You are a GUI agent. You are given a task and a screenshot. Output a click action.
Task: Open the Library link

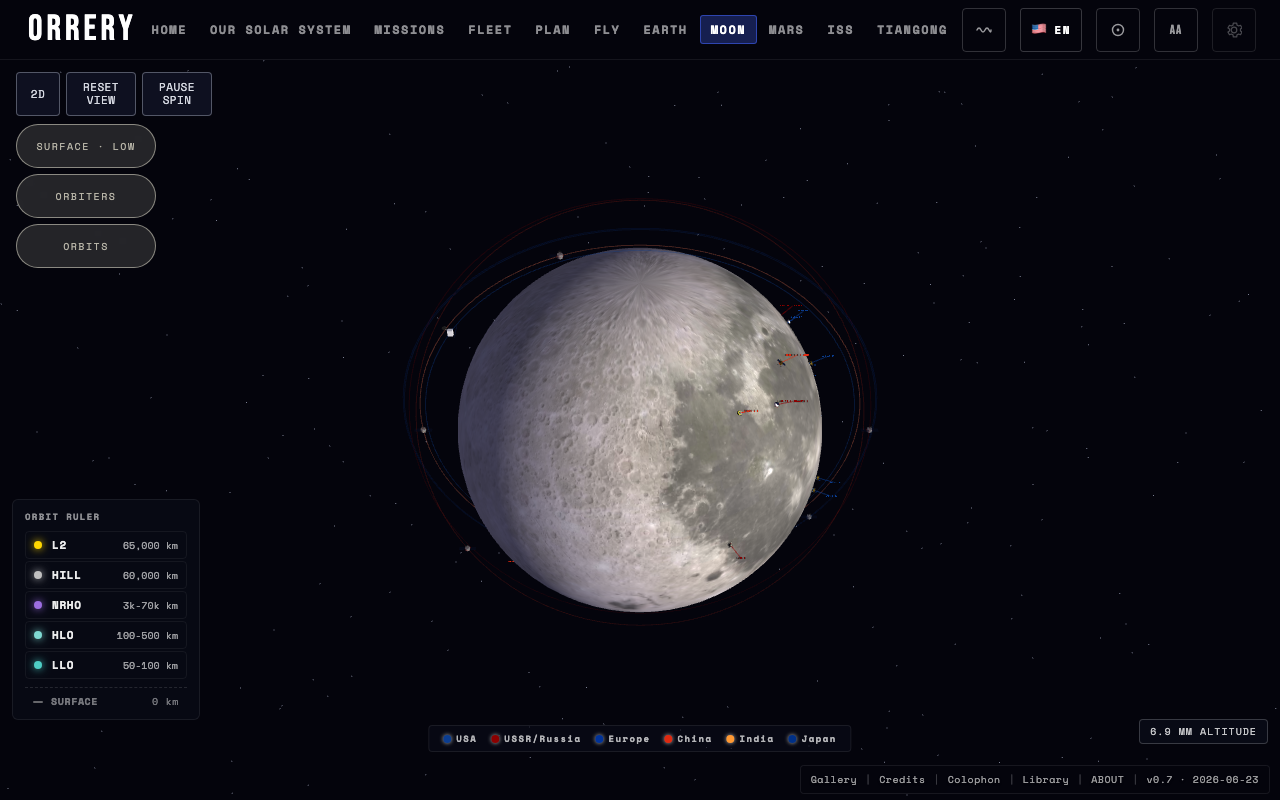pyautogui.click(x=1046, y=780)
